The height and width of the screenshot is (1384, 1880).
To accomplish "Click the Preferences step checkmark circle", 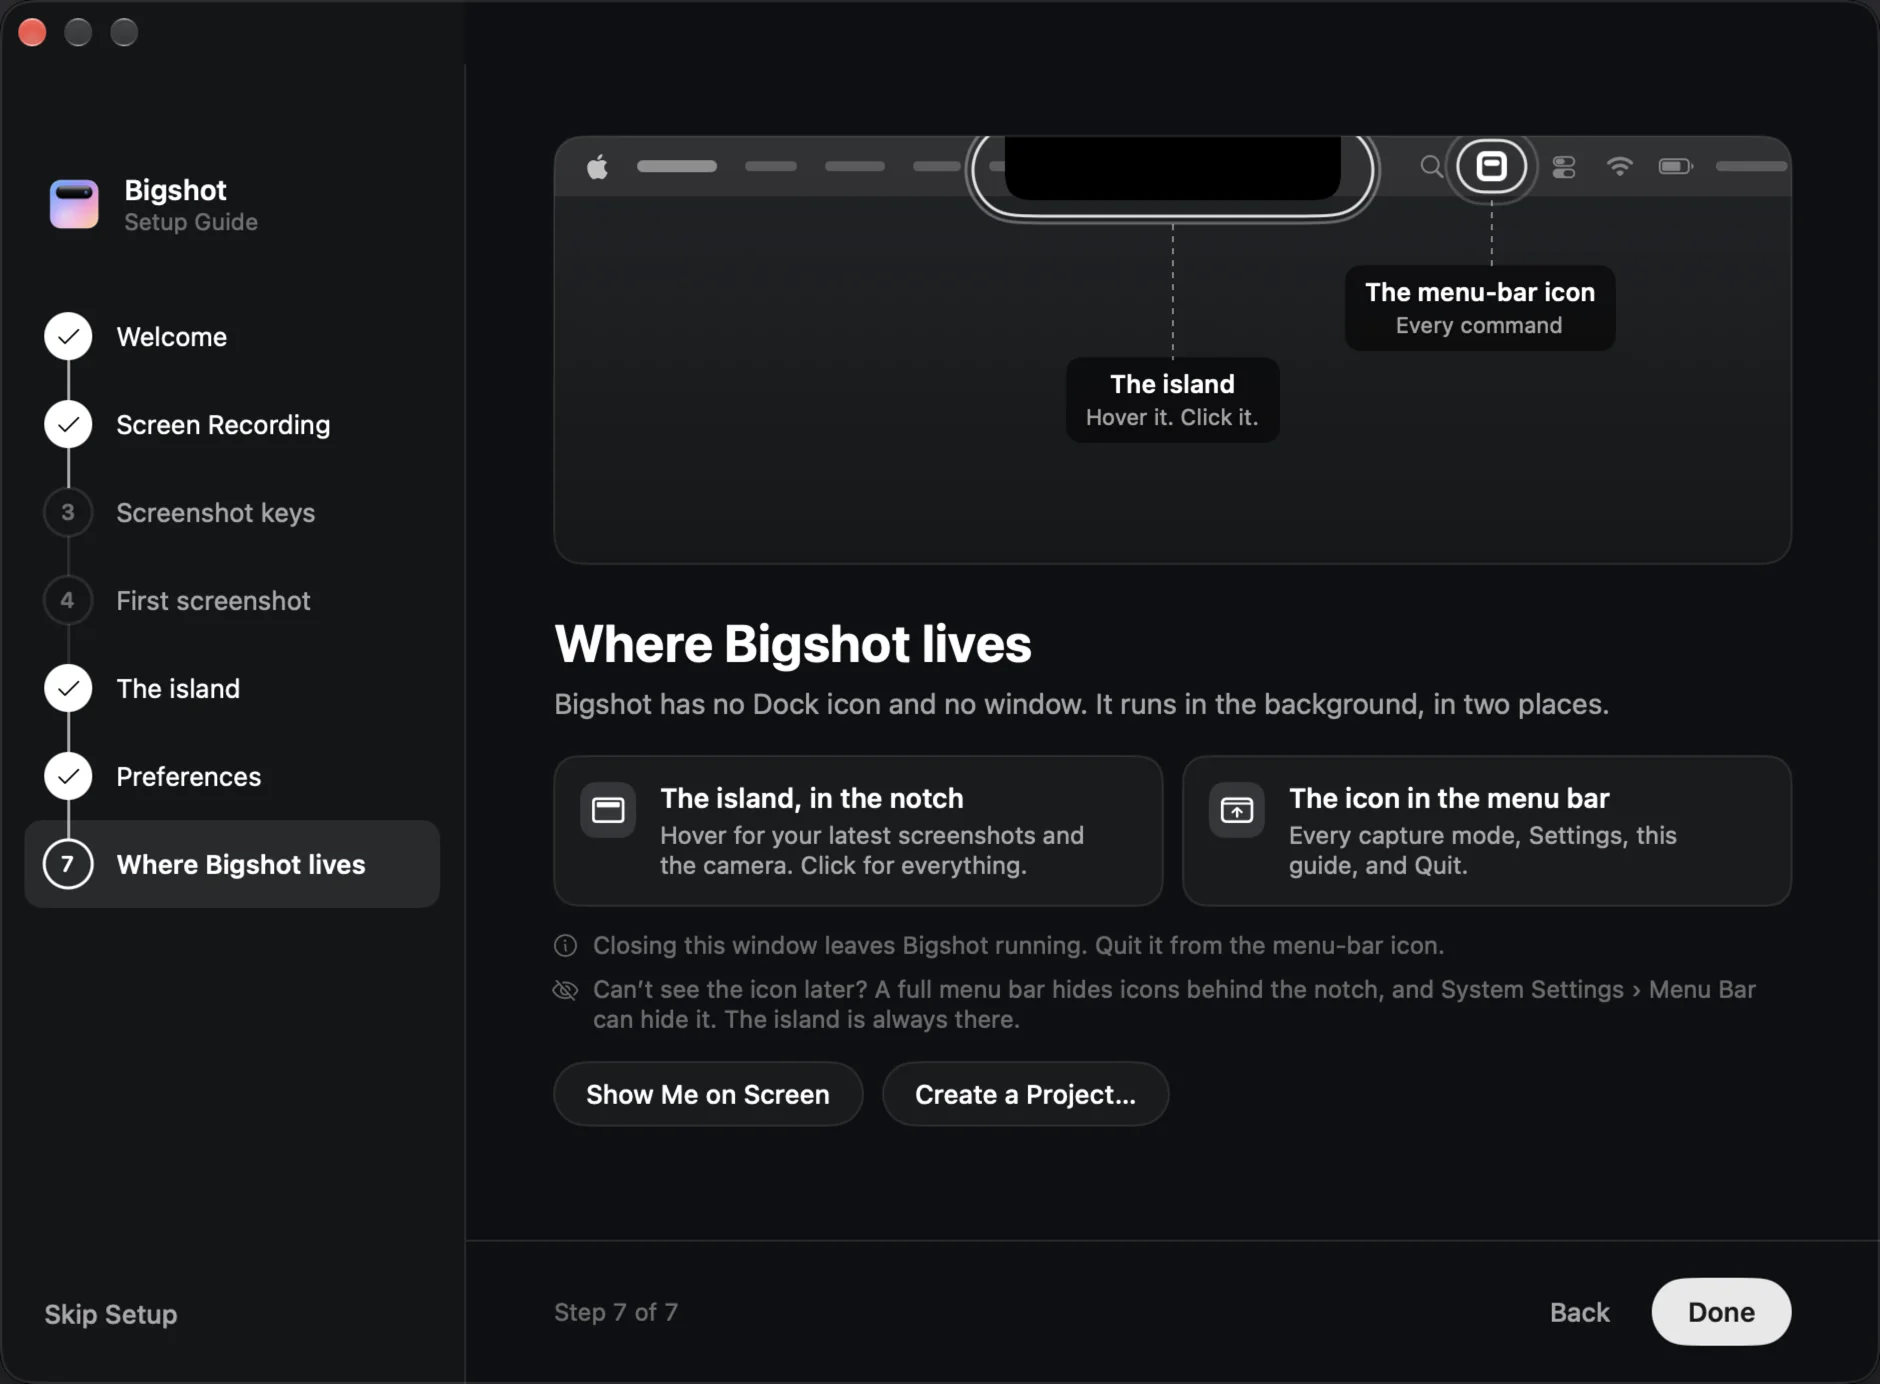I will [68, 777].
